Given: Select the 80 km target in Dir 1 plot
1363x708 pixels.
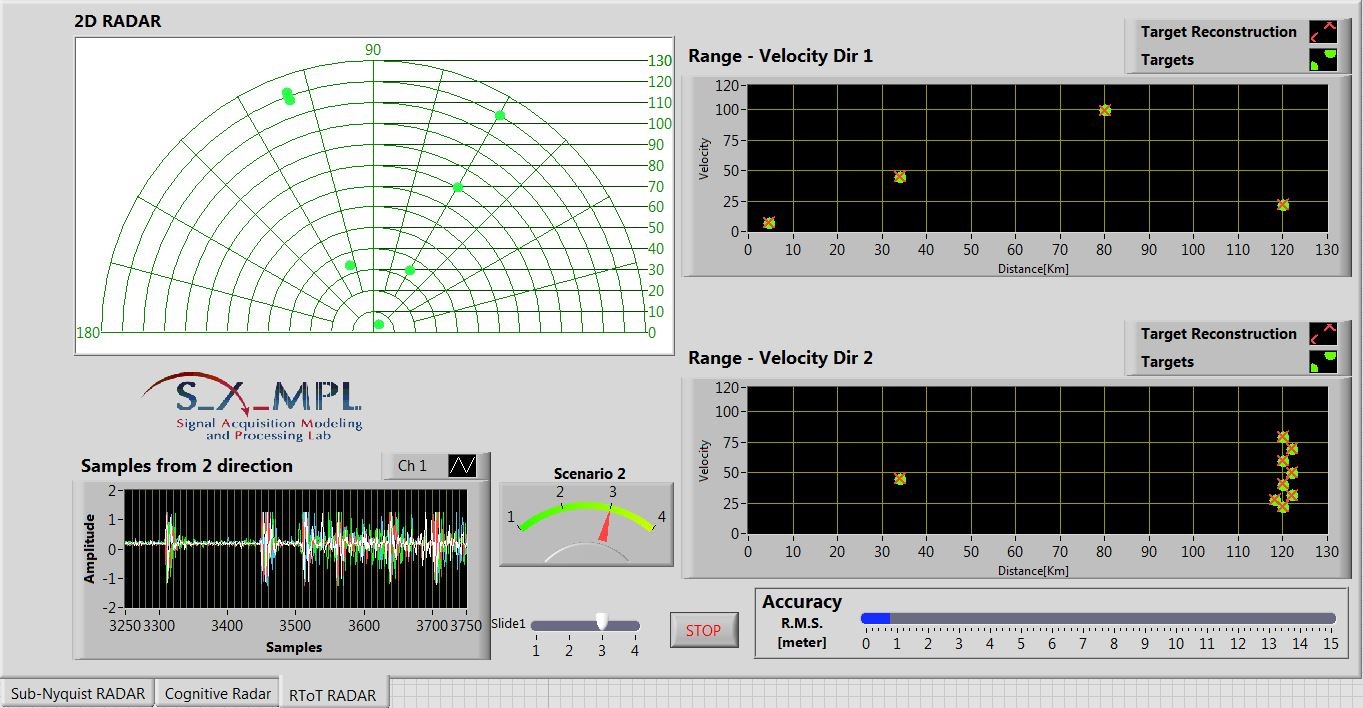Looking at the screenshot, I should tap(1105, 110).
